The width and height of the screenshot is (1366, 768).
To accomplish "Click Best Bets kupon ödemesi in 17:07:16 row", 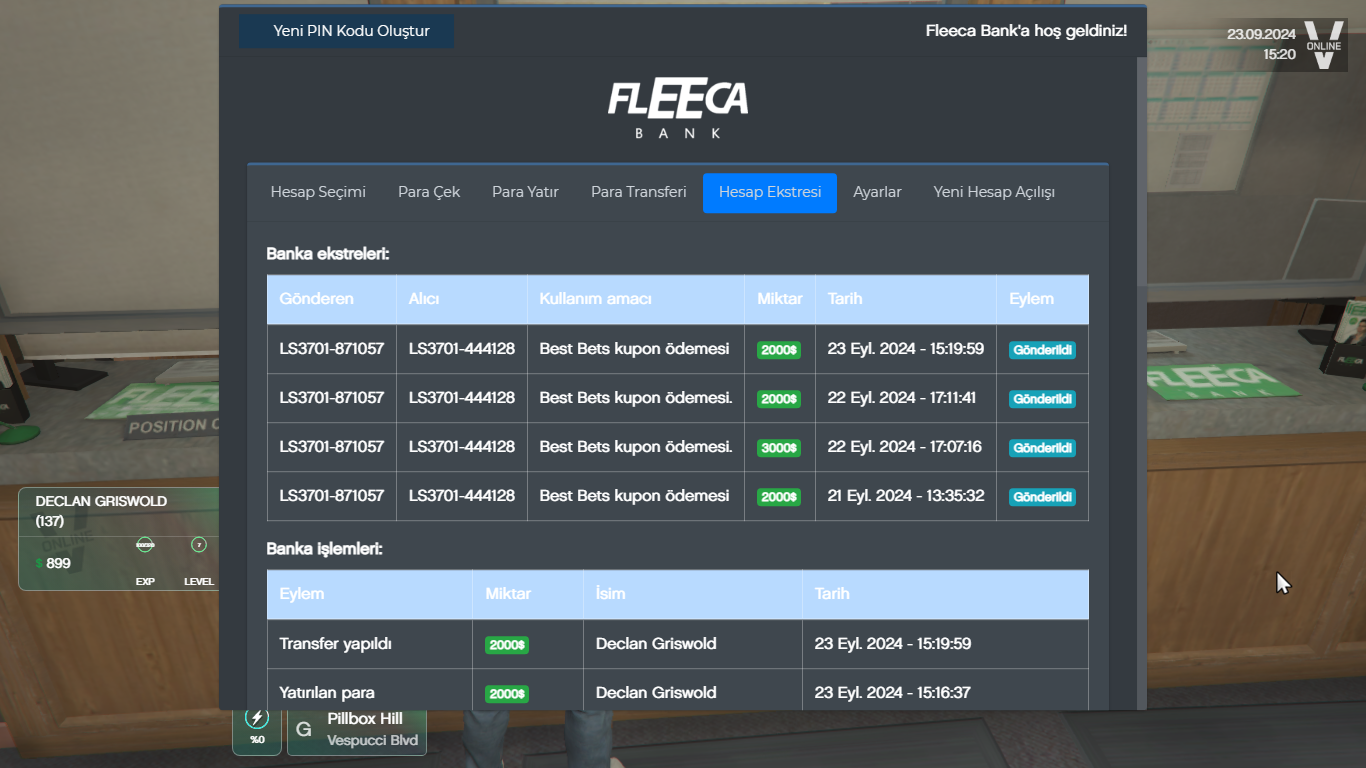I will [636, 447].
